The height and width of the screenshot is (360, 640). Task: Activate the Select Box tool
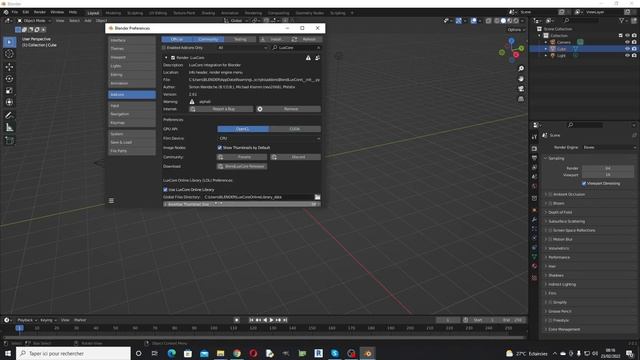pyautogui.click(x=9, y=42)
